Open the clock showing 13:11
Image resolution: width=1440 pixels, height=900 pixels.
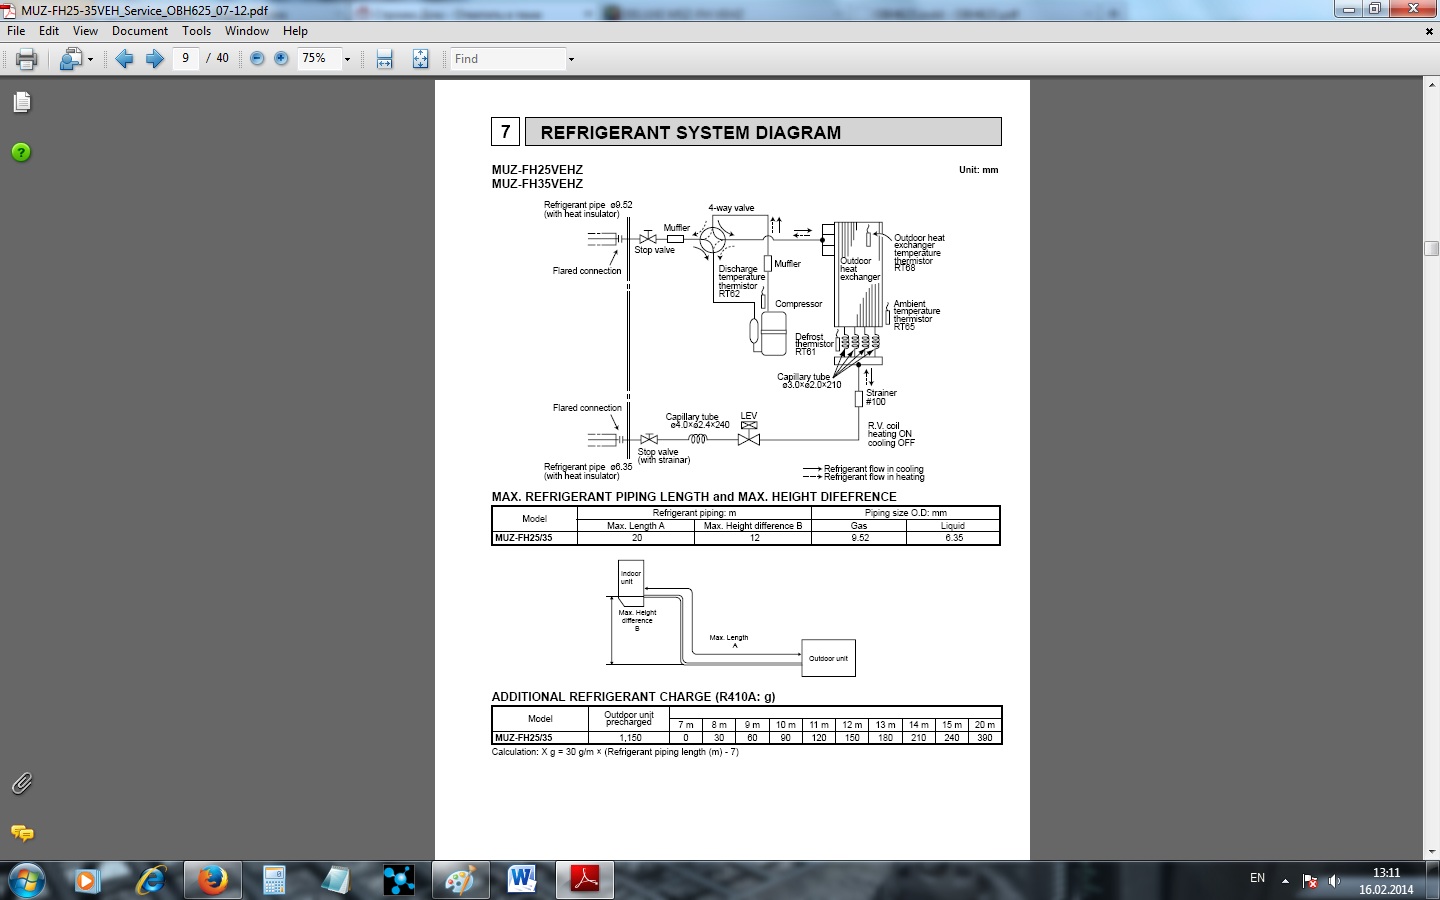pos(1386,873)
